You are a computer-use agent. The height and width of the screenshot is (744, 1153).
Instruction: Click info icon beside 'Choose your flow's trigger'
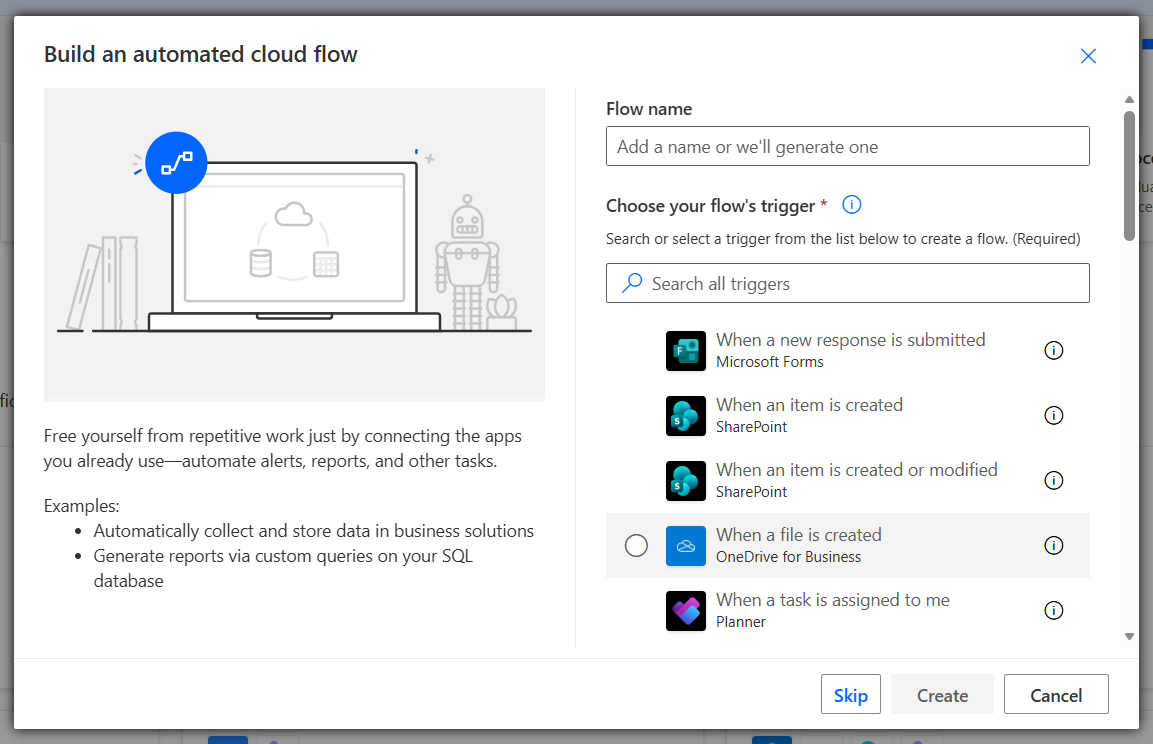click(852, 204)
